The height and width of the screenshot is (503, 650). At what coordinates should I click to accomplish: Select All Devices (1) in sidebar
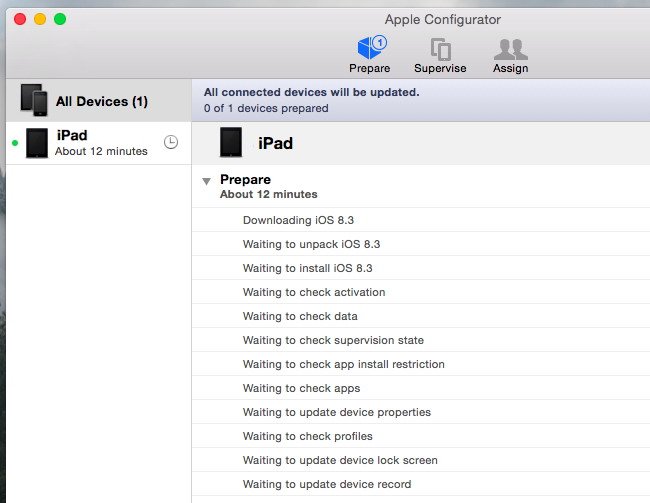point(99,101)
